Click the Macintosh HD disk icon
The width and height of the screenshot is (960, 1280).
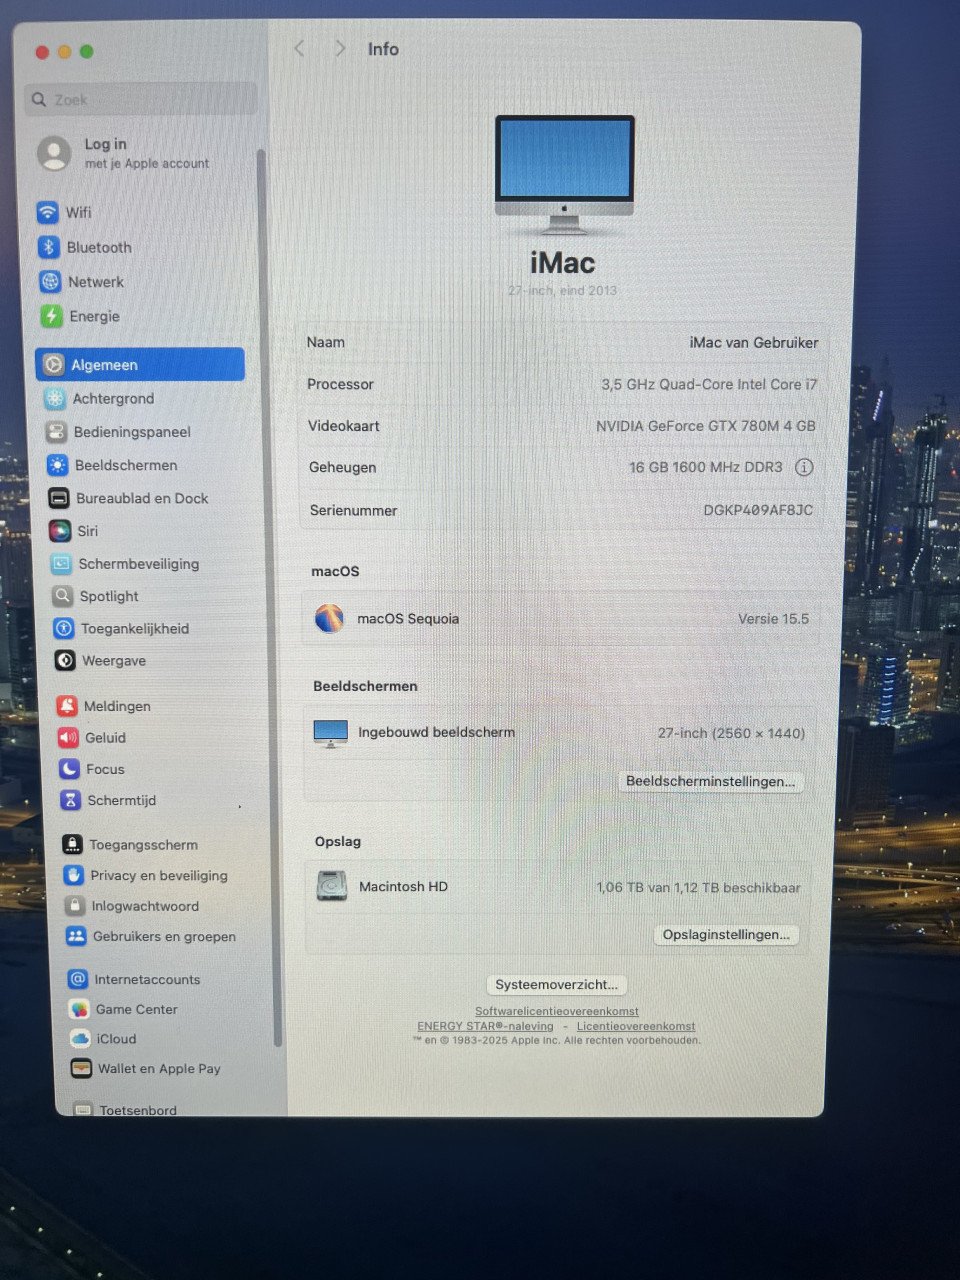pyautogui.click(x=332, y=886)
